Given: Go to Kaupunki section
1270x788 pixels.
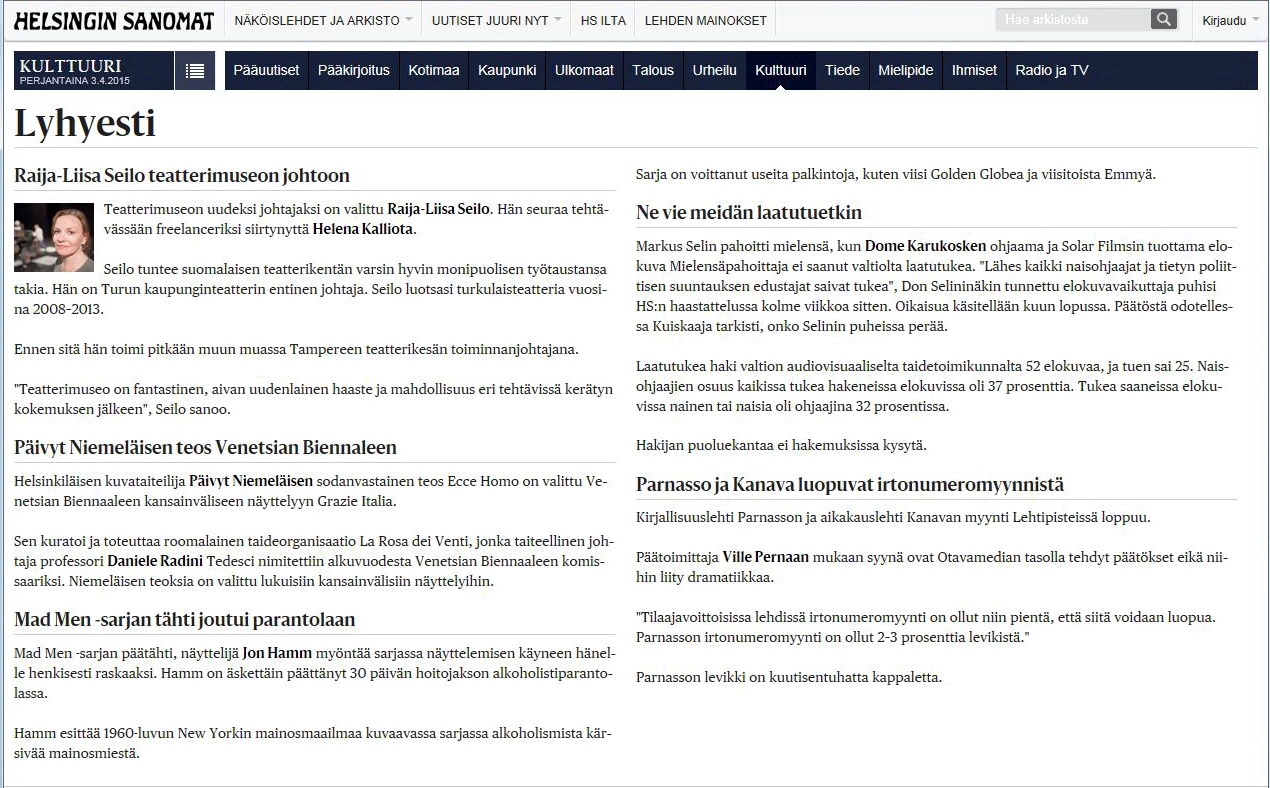Looking at the screenshot, I should point(507,70).
